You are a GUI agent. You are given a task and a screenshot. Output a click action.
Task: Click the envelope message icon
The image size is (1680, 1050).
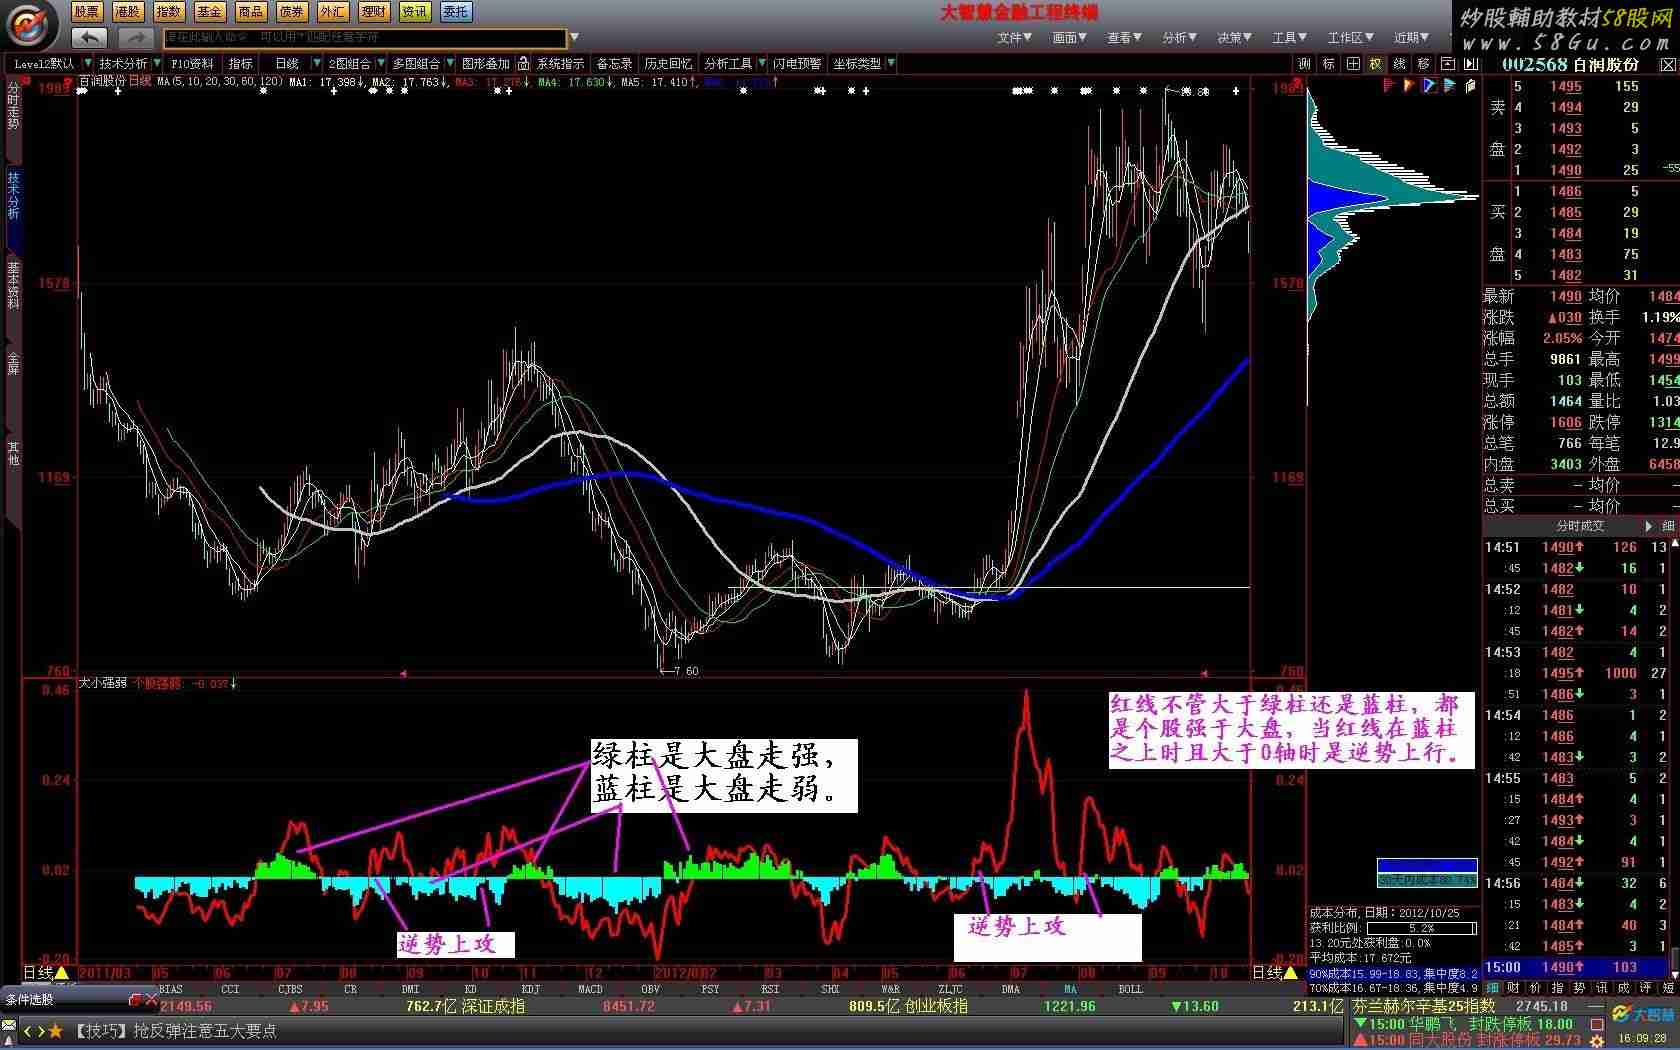[x=10, y=1027]
